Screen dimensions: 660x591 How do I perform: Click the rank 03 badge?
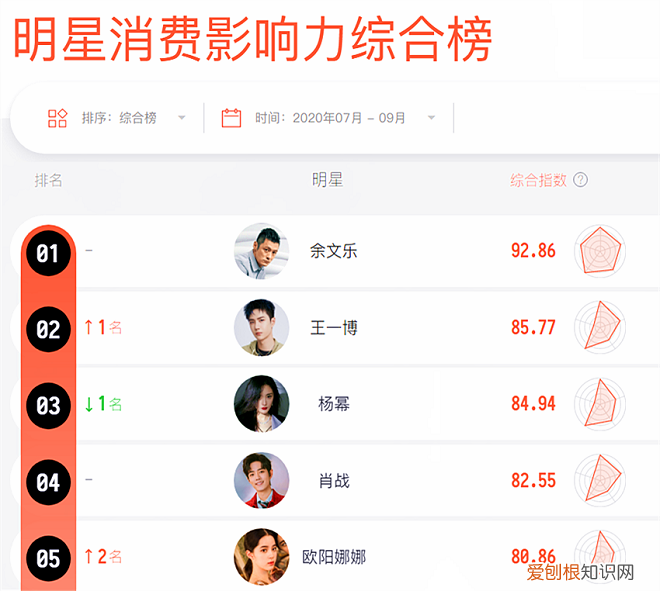click(x=48, y=406)
